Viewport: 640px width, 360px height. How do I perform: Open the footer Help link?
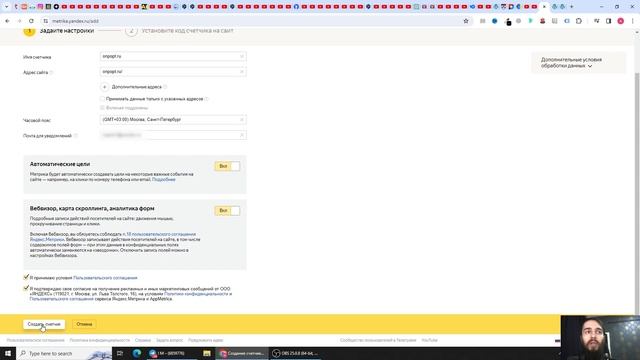(x=143, y=340)
